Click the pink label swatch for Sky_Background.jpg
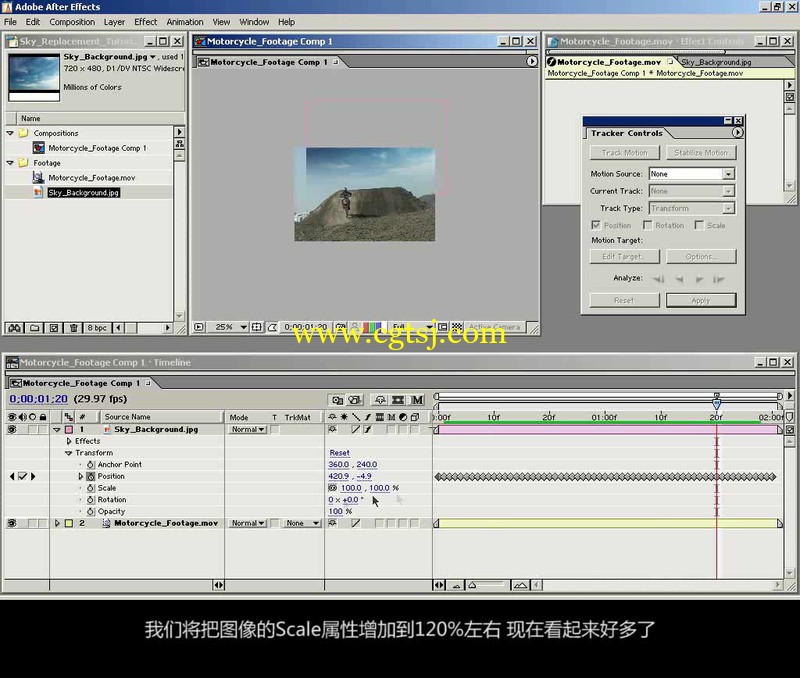The width and height of the screenshot is (800, 678). click(x=69, y=430)
